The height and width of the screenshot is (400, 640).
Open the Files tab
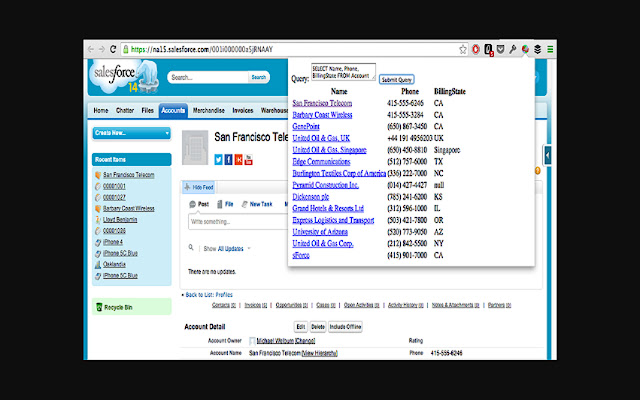pyautogui.click(x=147, y=110)
